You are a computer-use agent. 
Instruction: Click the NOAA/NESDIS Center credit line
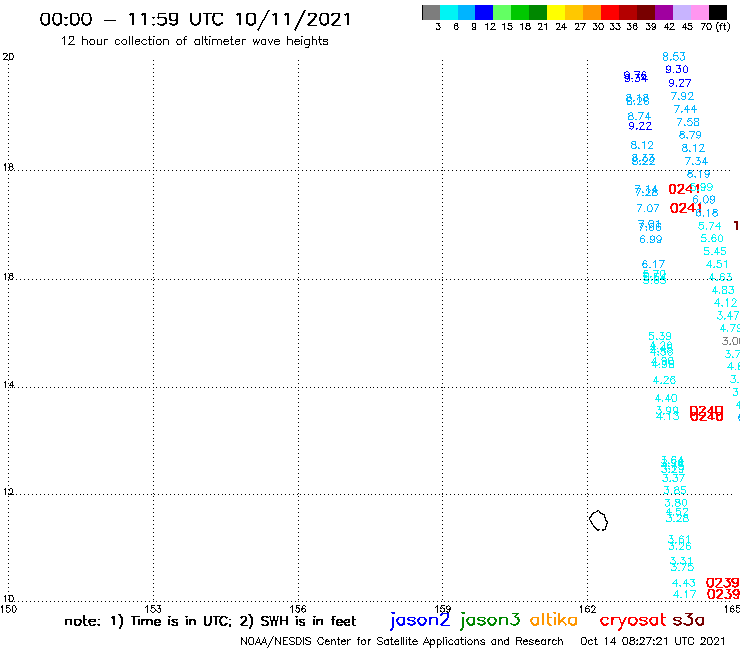click(402, 641)
